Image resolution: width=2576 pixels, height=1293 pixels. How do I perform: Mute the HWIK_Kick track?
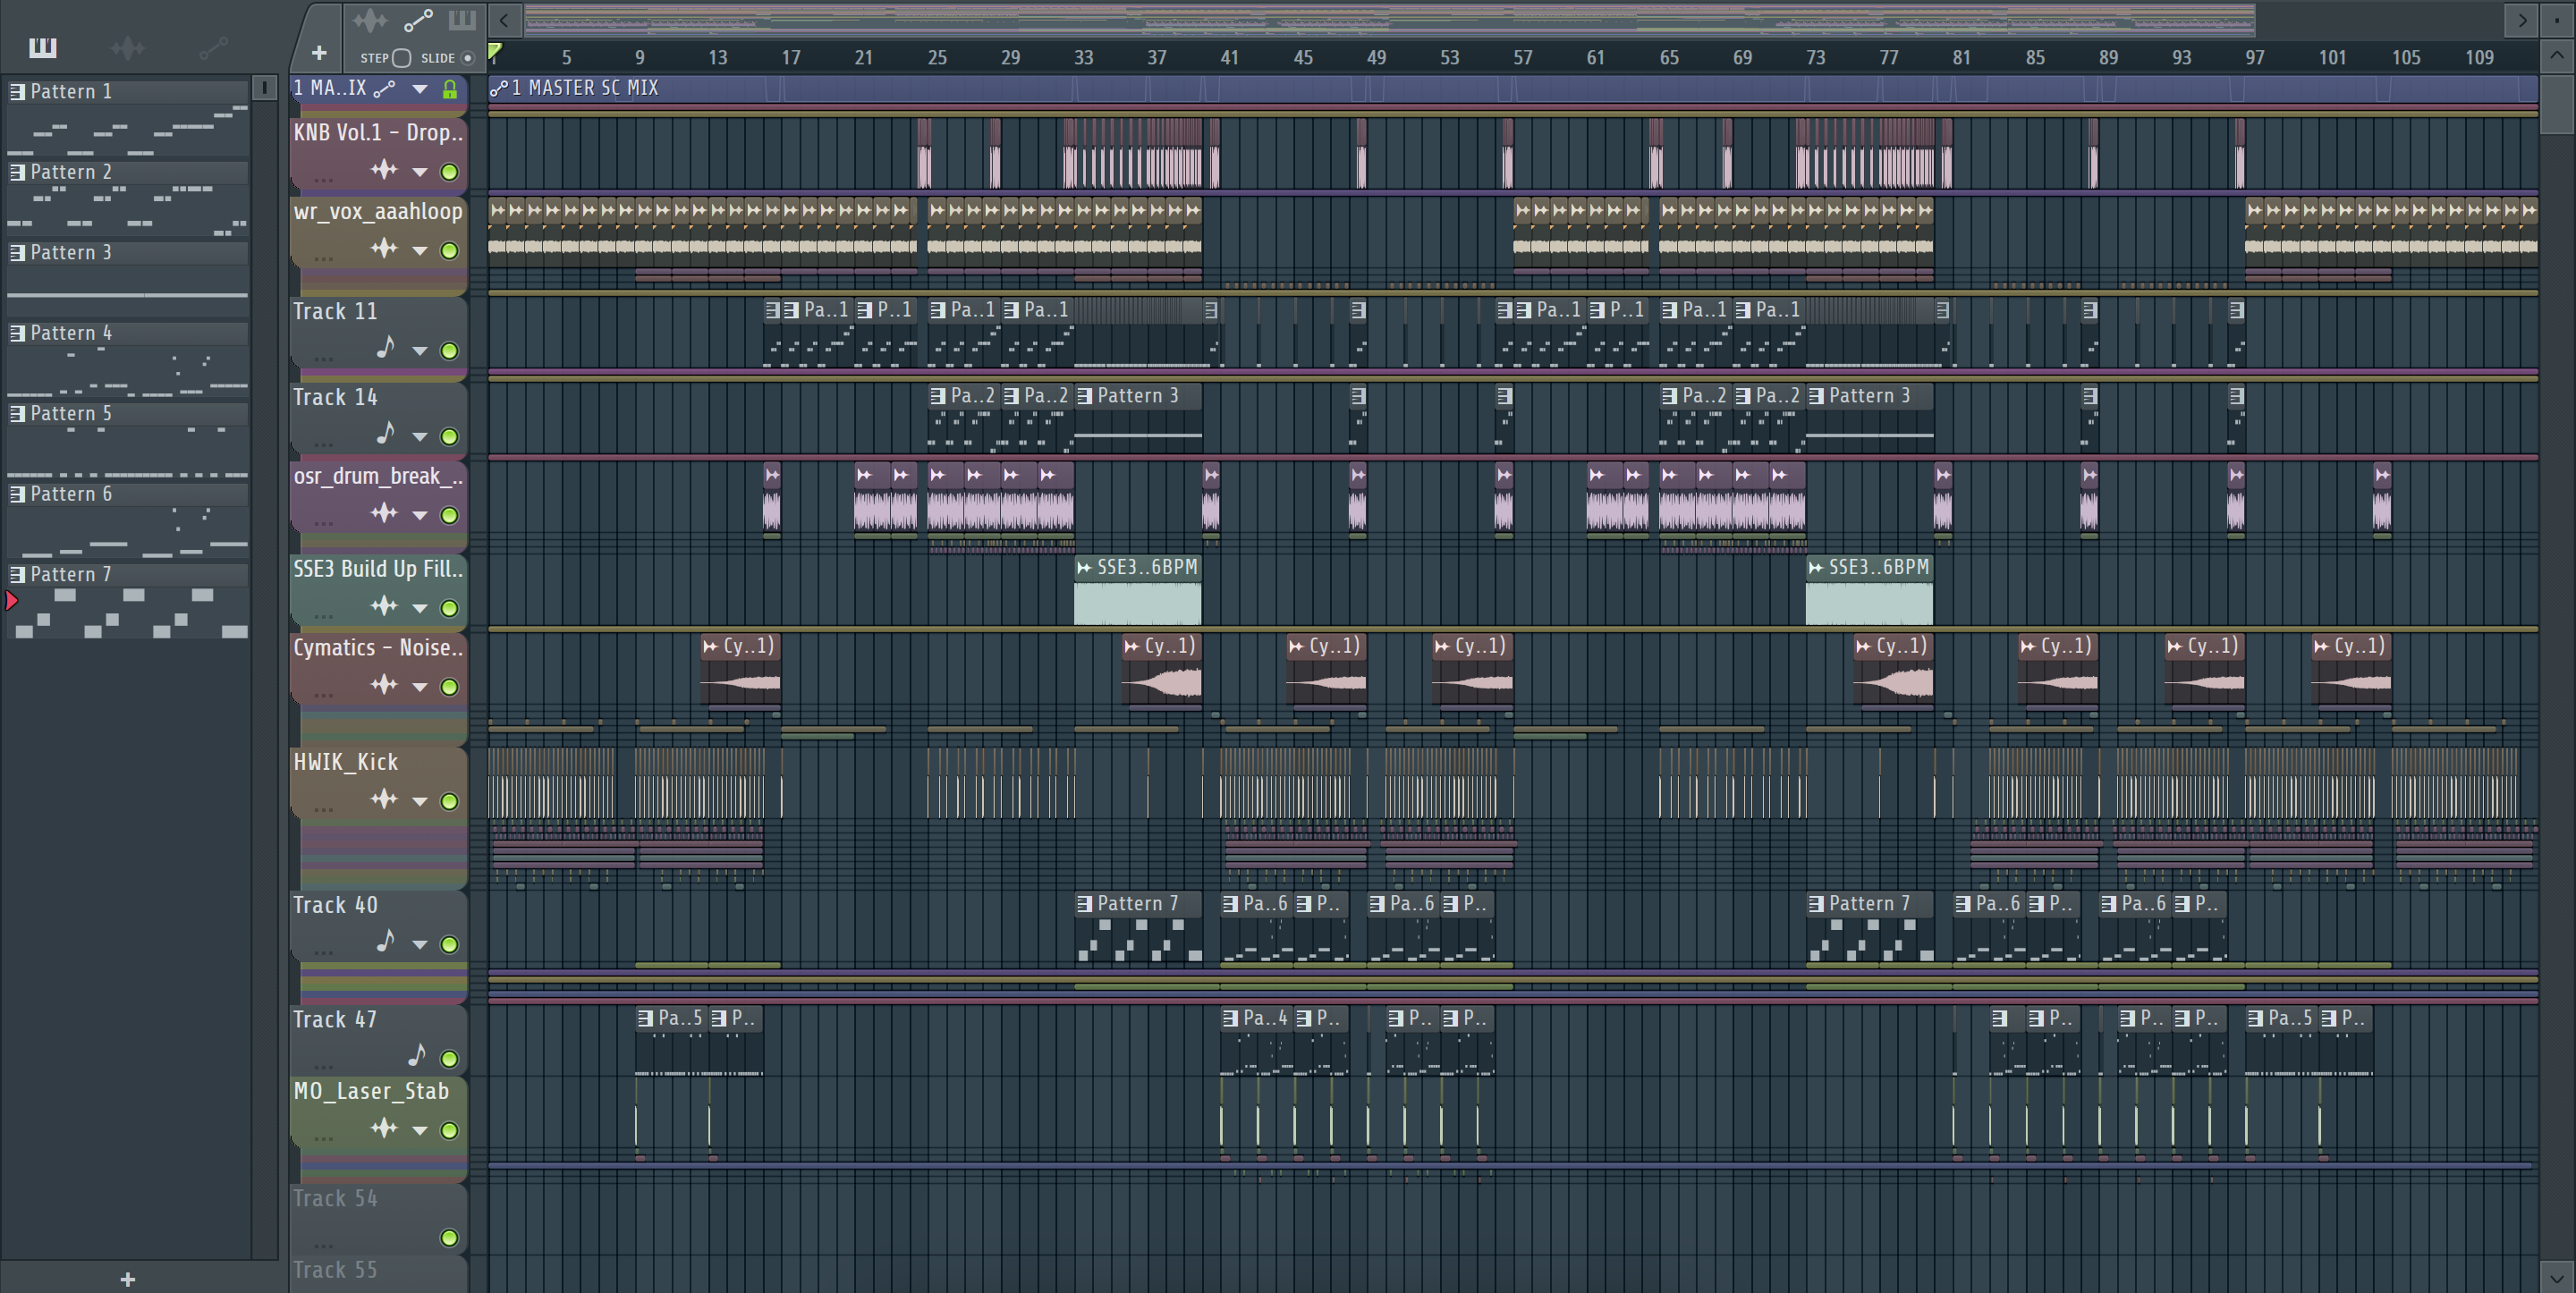click(x=450, y=801)
